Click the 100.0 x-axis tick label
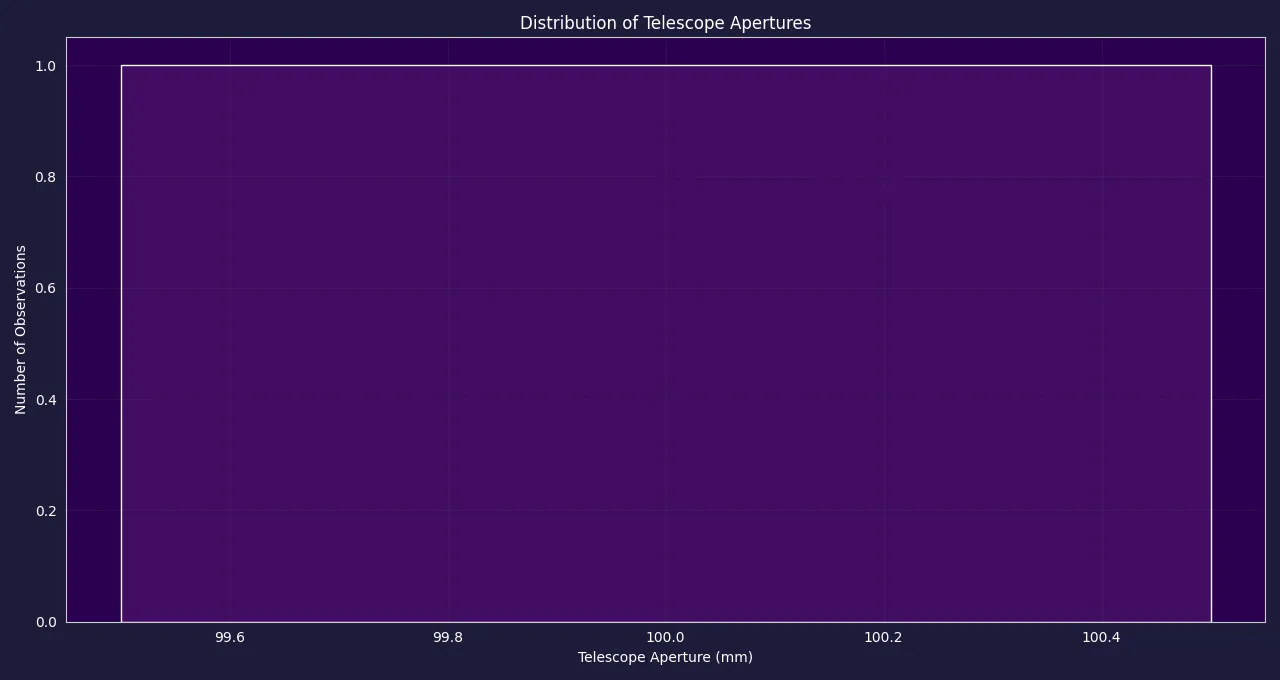This screenshot has height=680, width=1280. tap(665, 638)
